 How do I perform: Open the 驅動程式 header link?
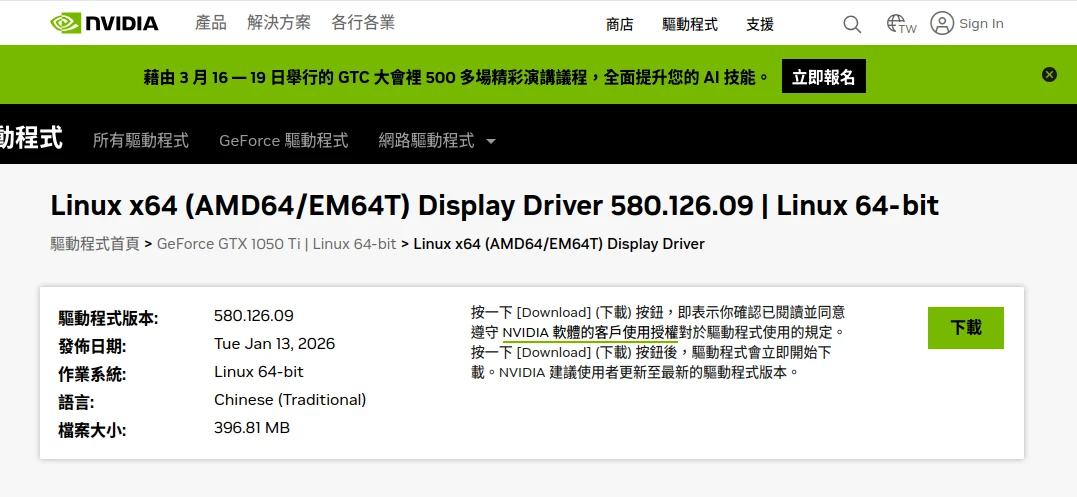coord(690,24)
